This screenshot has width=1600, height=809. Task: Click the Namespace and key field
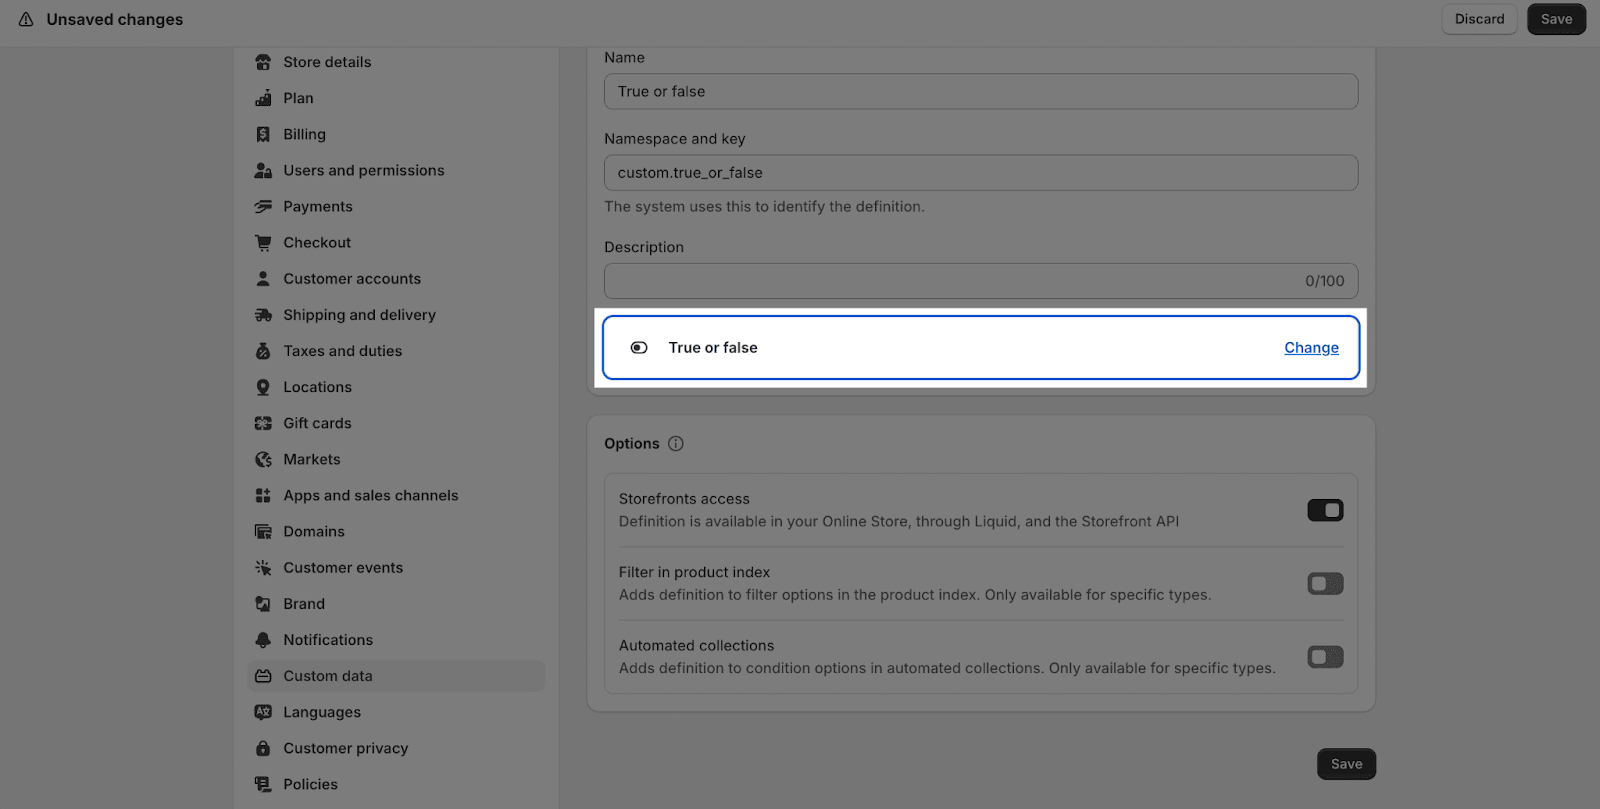(981, 172)
